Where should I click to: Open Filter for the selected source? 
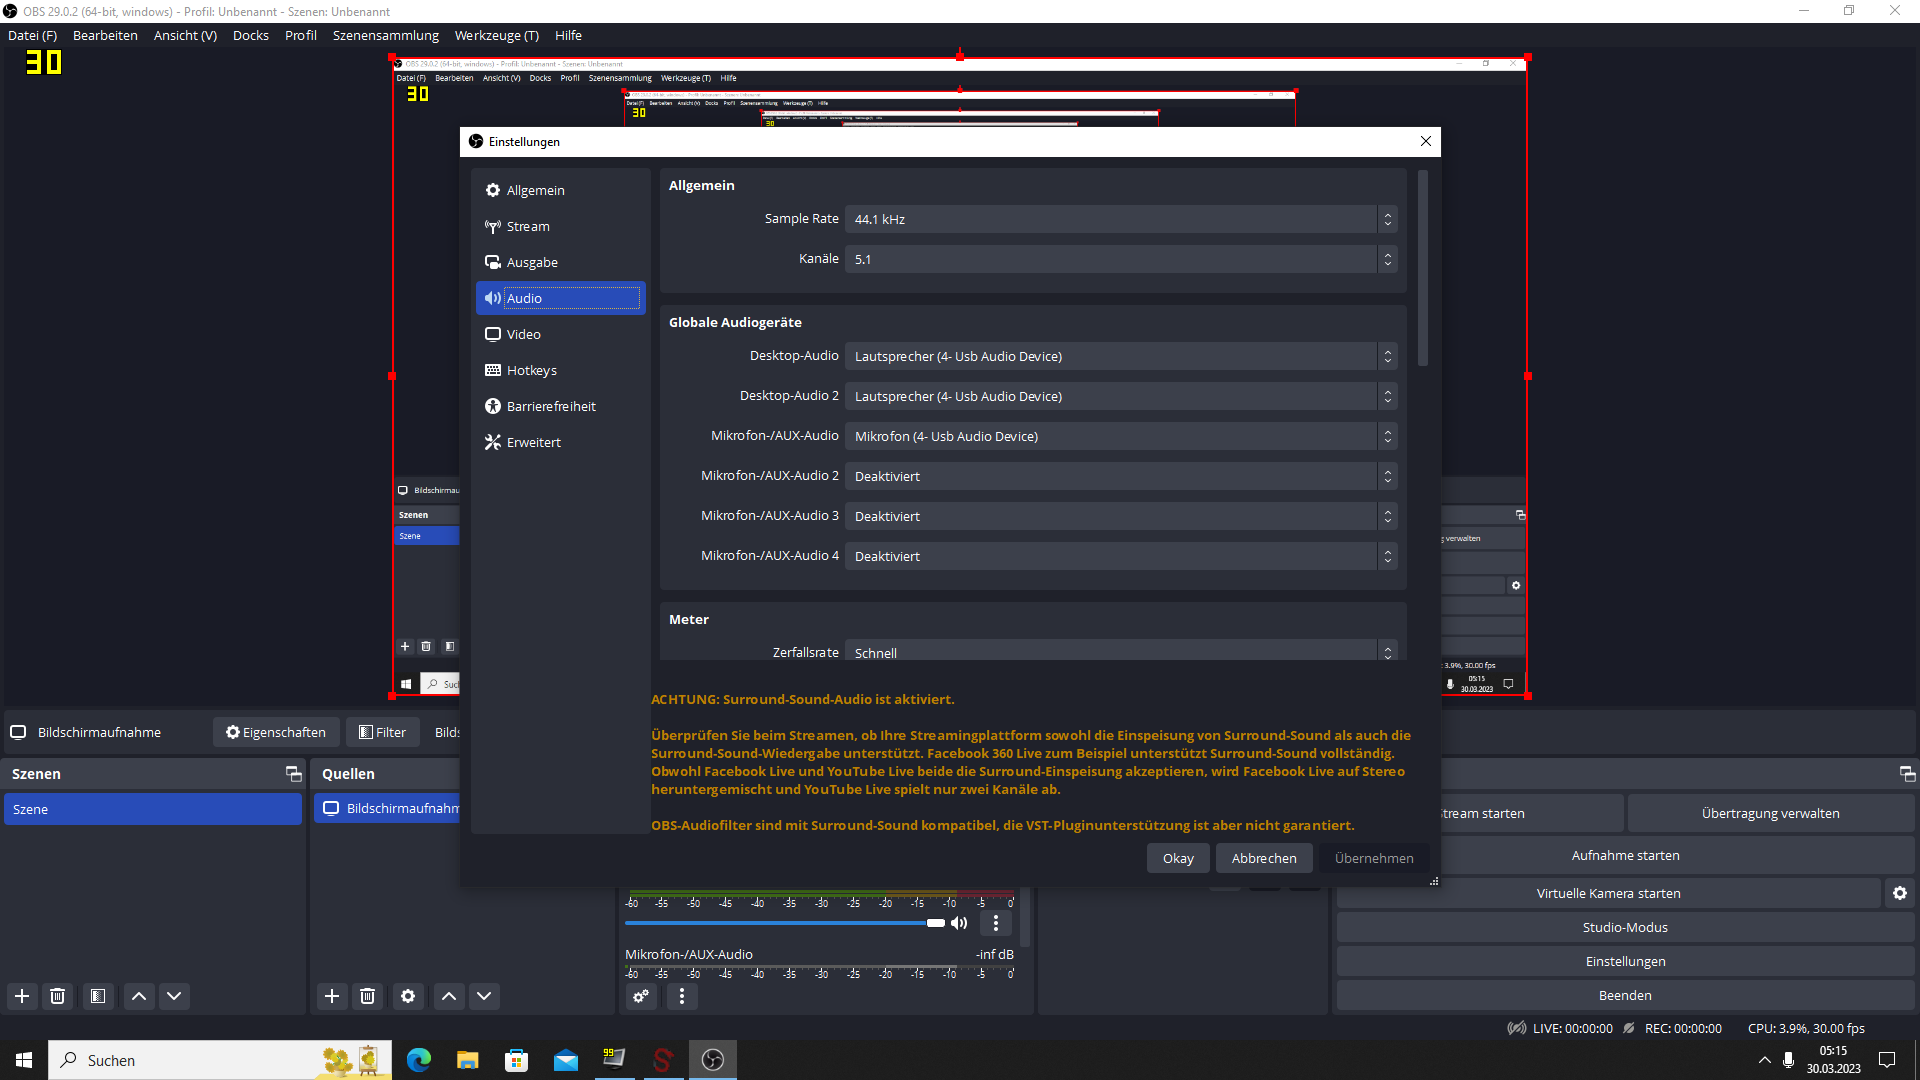click(383, 732)
